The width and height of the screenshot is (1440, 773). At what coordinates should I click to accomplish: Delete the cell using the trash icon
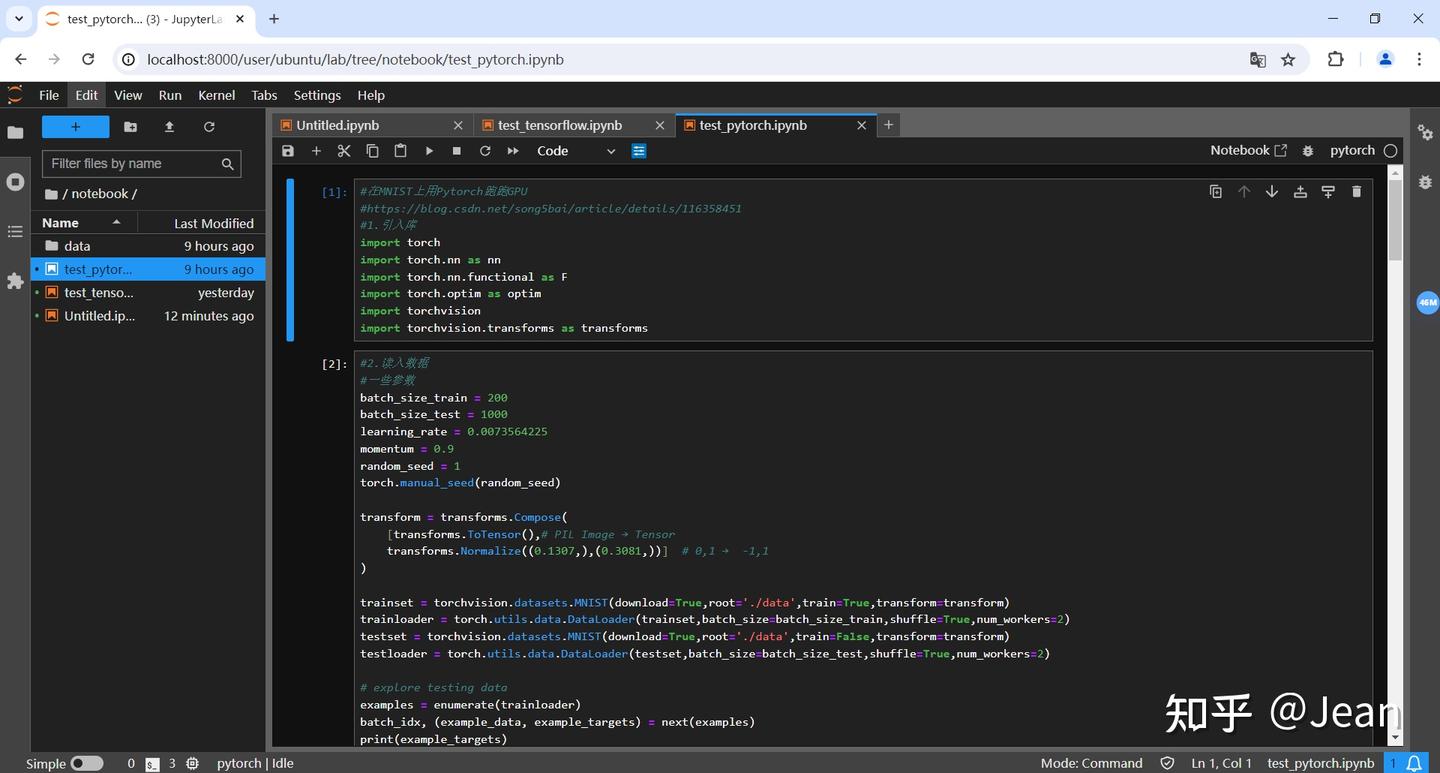pos(1356,192)
